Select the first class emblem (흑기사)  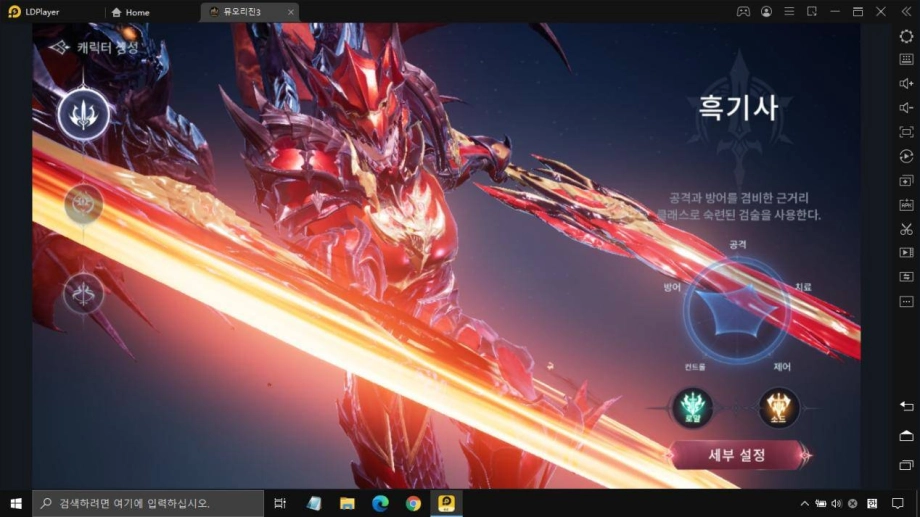coord(83,115)
